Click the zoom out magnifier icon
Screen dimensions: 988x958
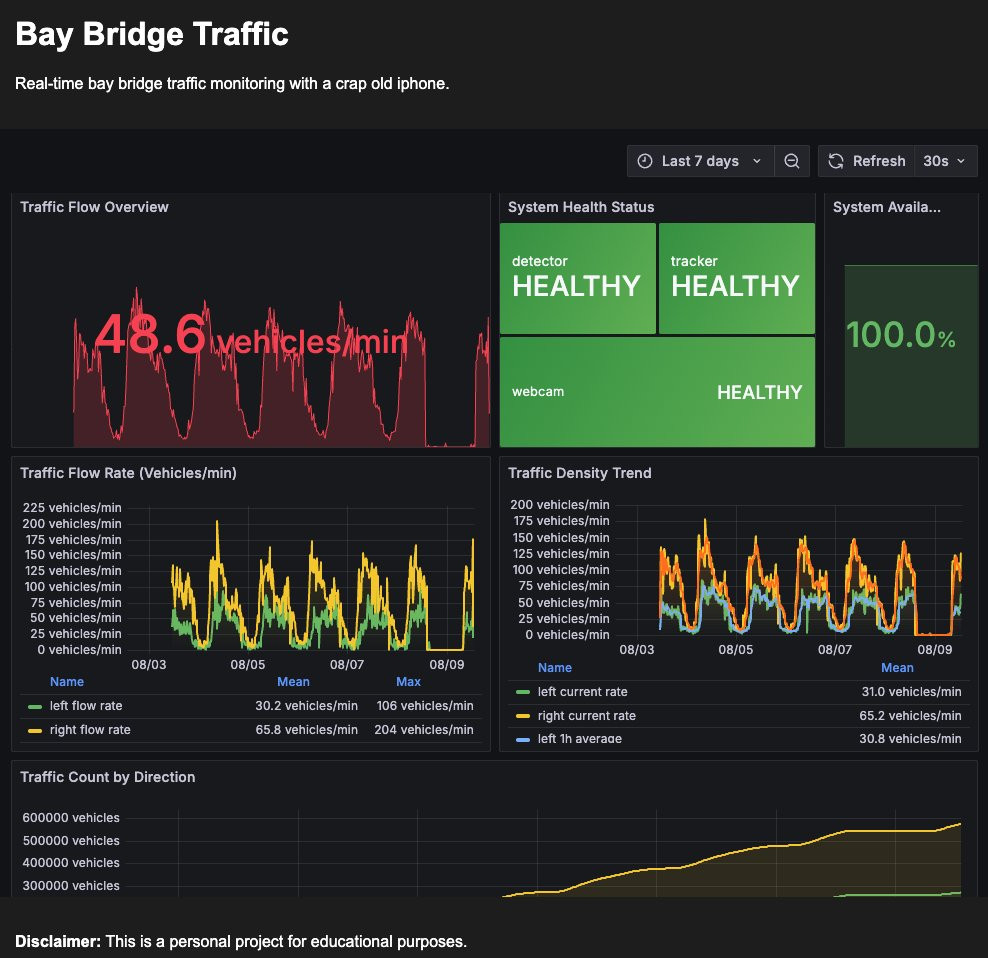[x=791, y=161]
